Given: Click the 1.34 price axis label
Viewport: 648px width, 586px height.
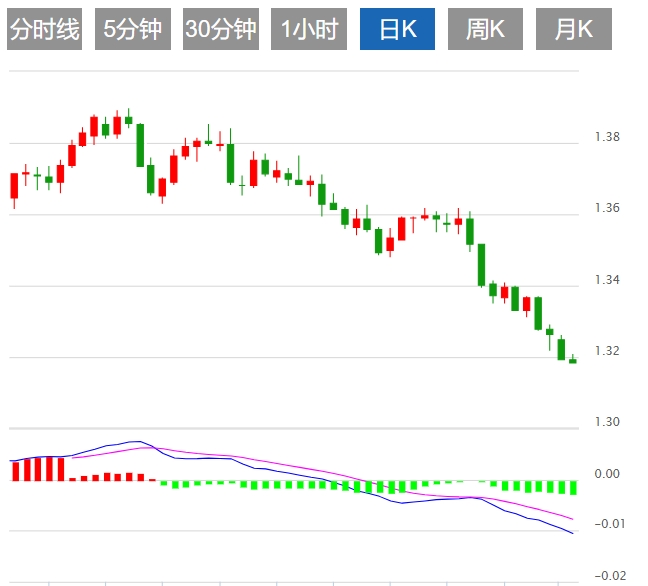Looking at the screenshot, I should tap(607, 280).
